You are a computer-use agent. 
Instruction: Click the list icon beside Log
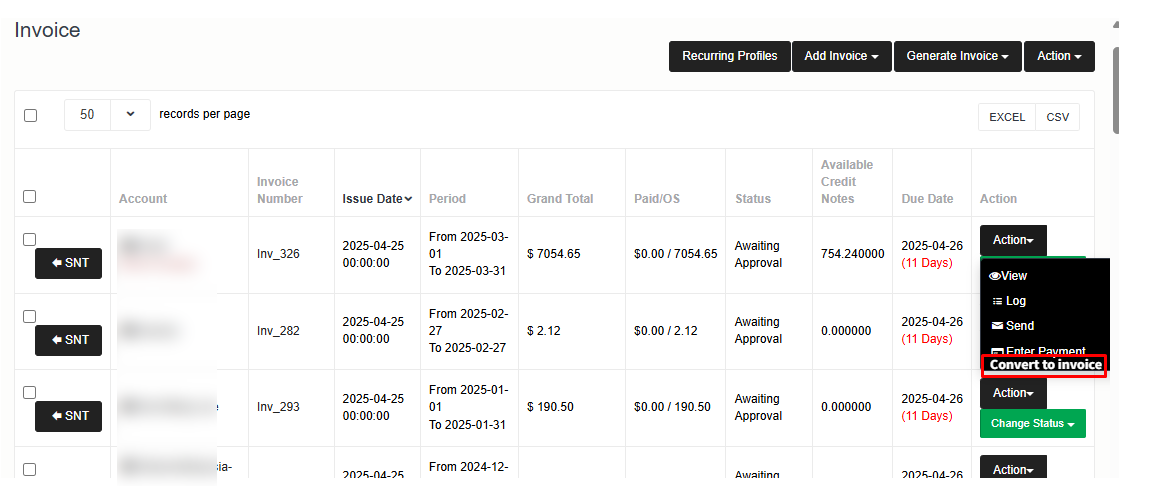995,301
